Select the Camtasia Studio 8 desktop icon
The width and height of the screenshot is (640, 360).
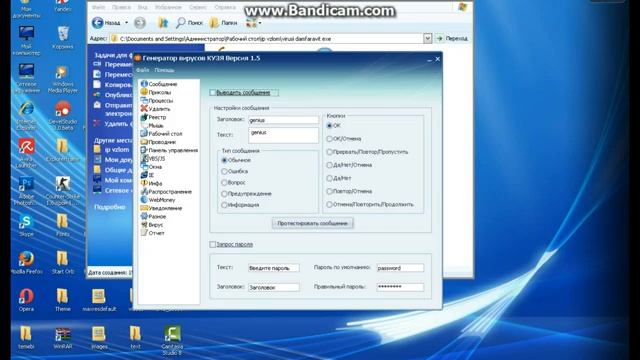[172, 340]
